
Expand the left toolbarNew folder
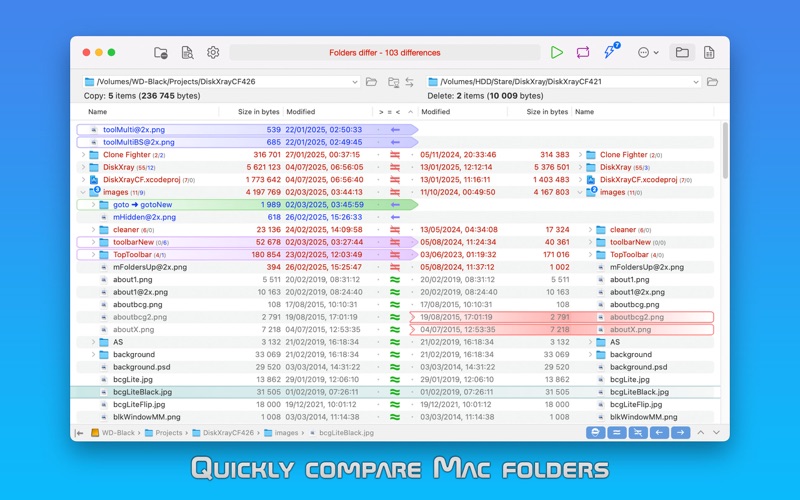(x=93, y=242)
